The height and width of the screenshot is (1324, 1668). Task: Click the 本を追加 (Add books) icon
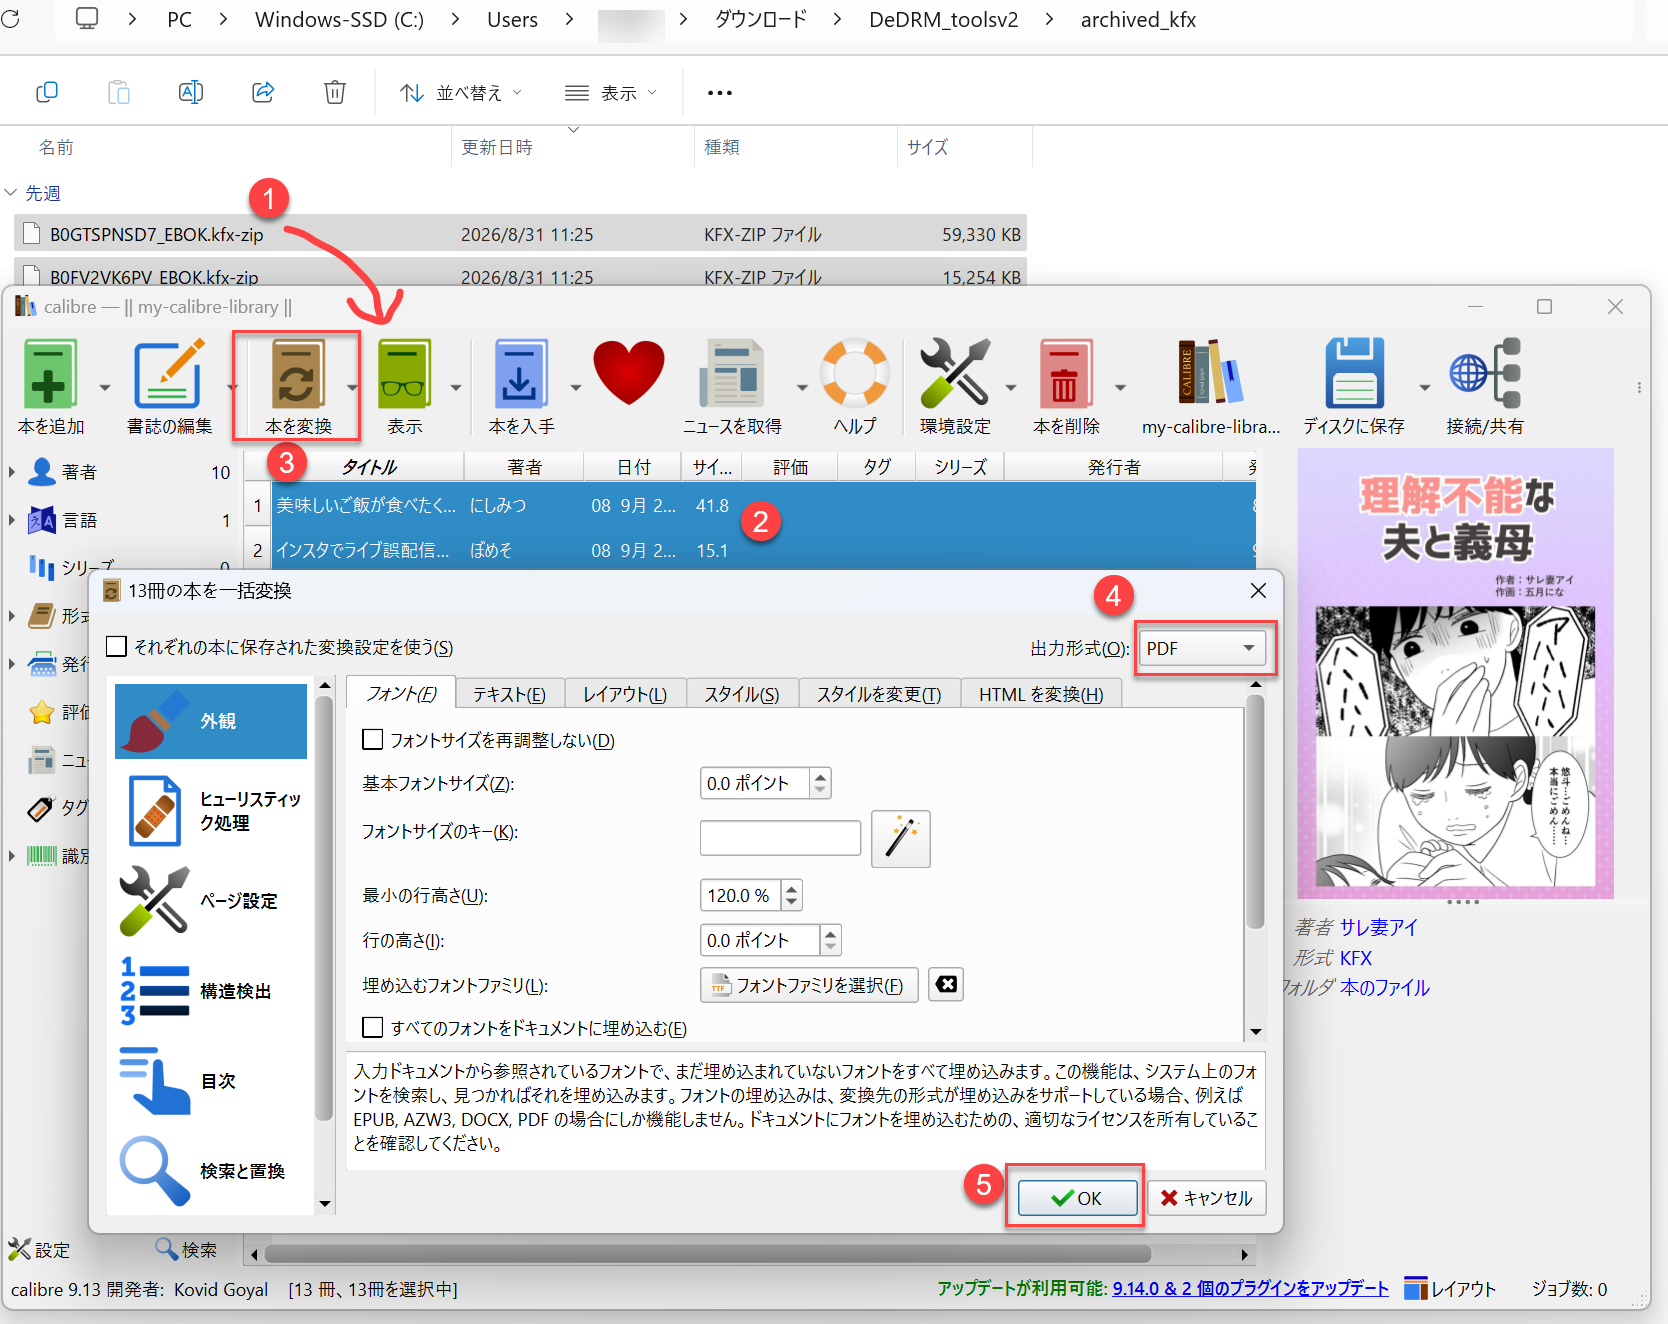[x=50, y=374]
